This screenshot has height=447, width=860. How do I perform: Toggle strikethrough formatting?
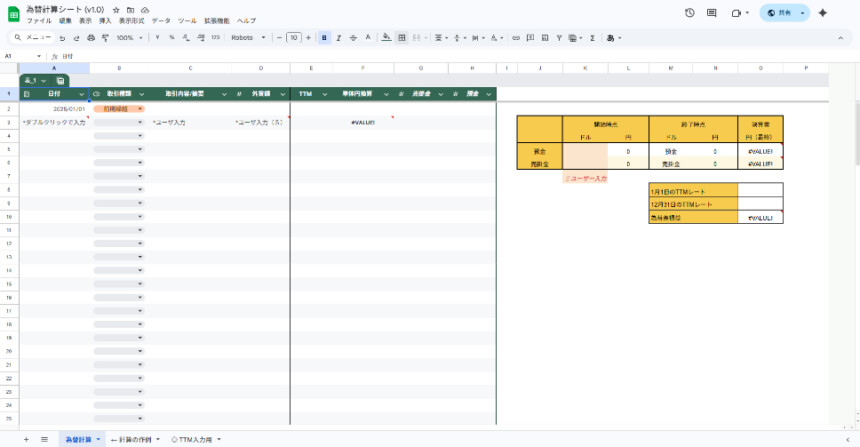coord(354,38)
